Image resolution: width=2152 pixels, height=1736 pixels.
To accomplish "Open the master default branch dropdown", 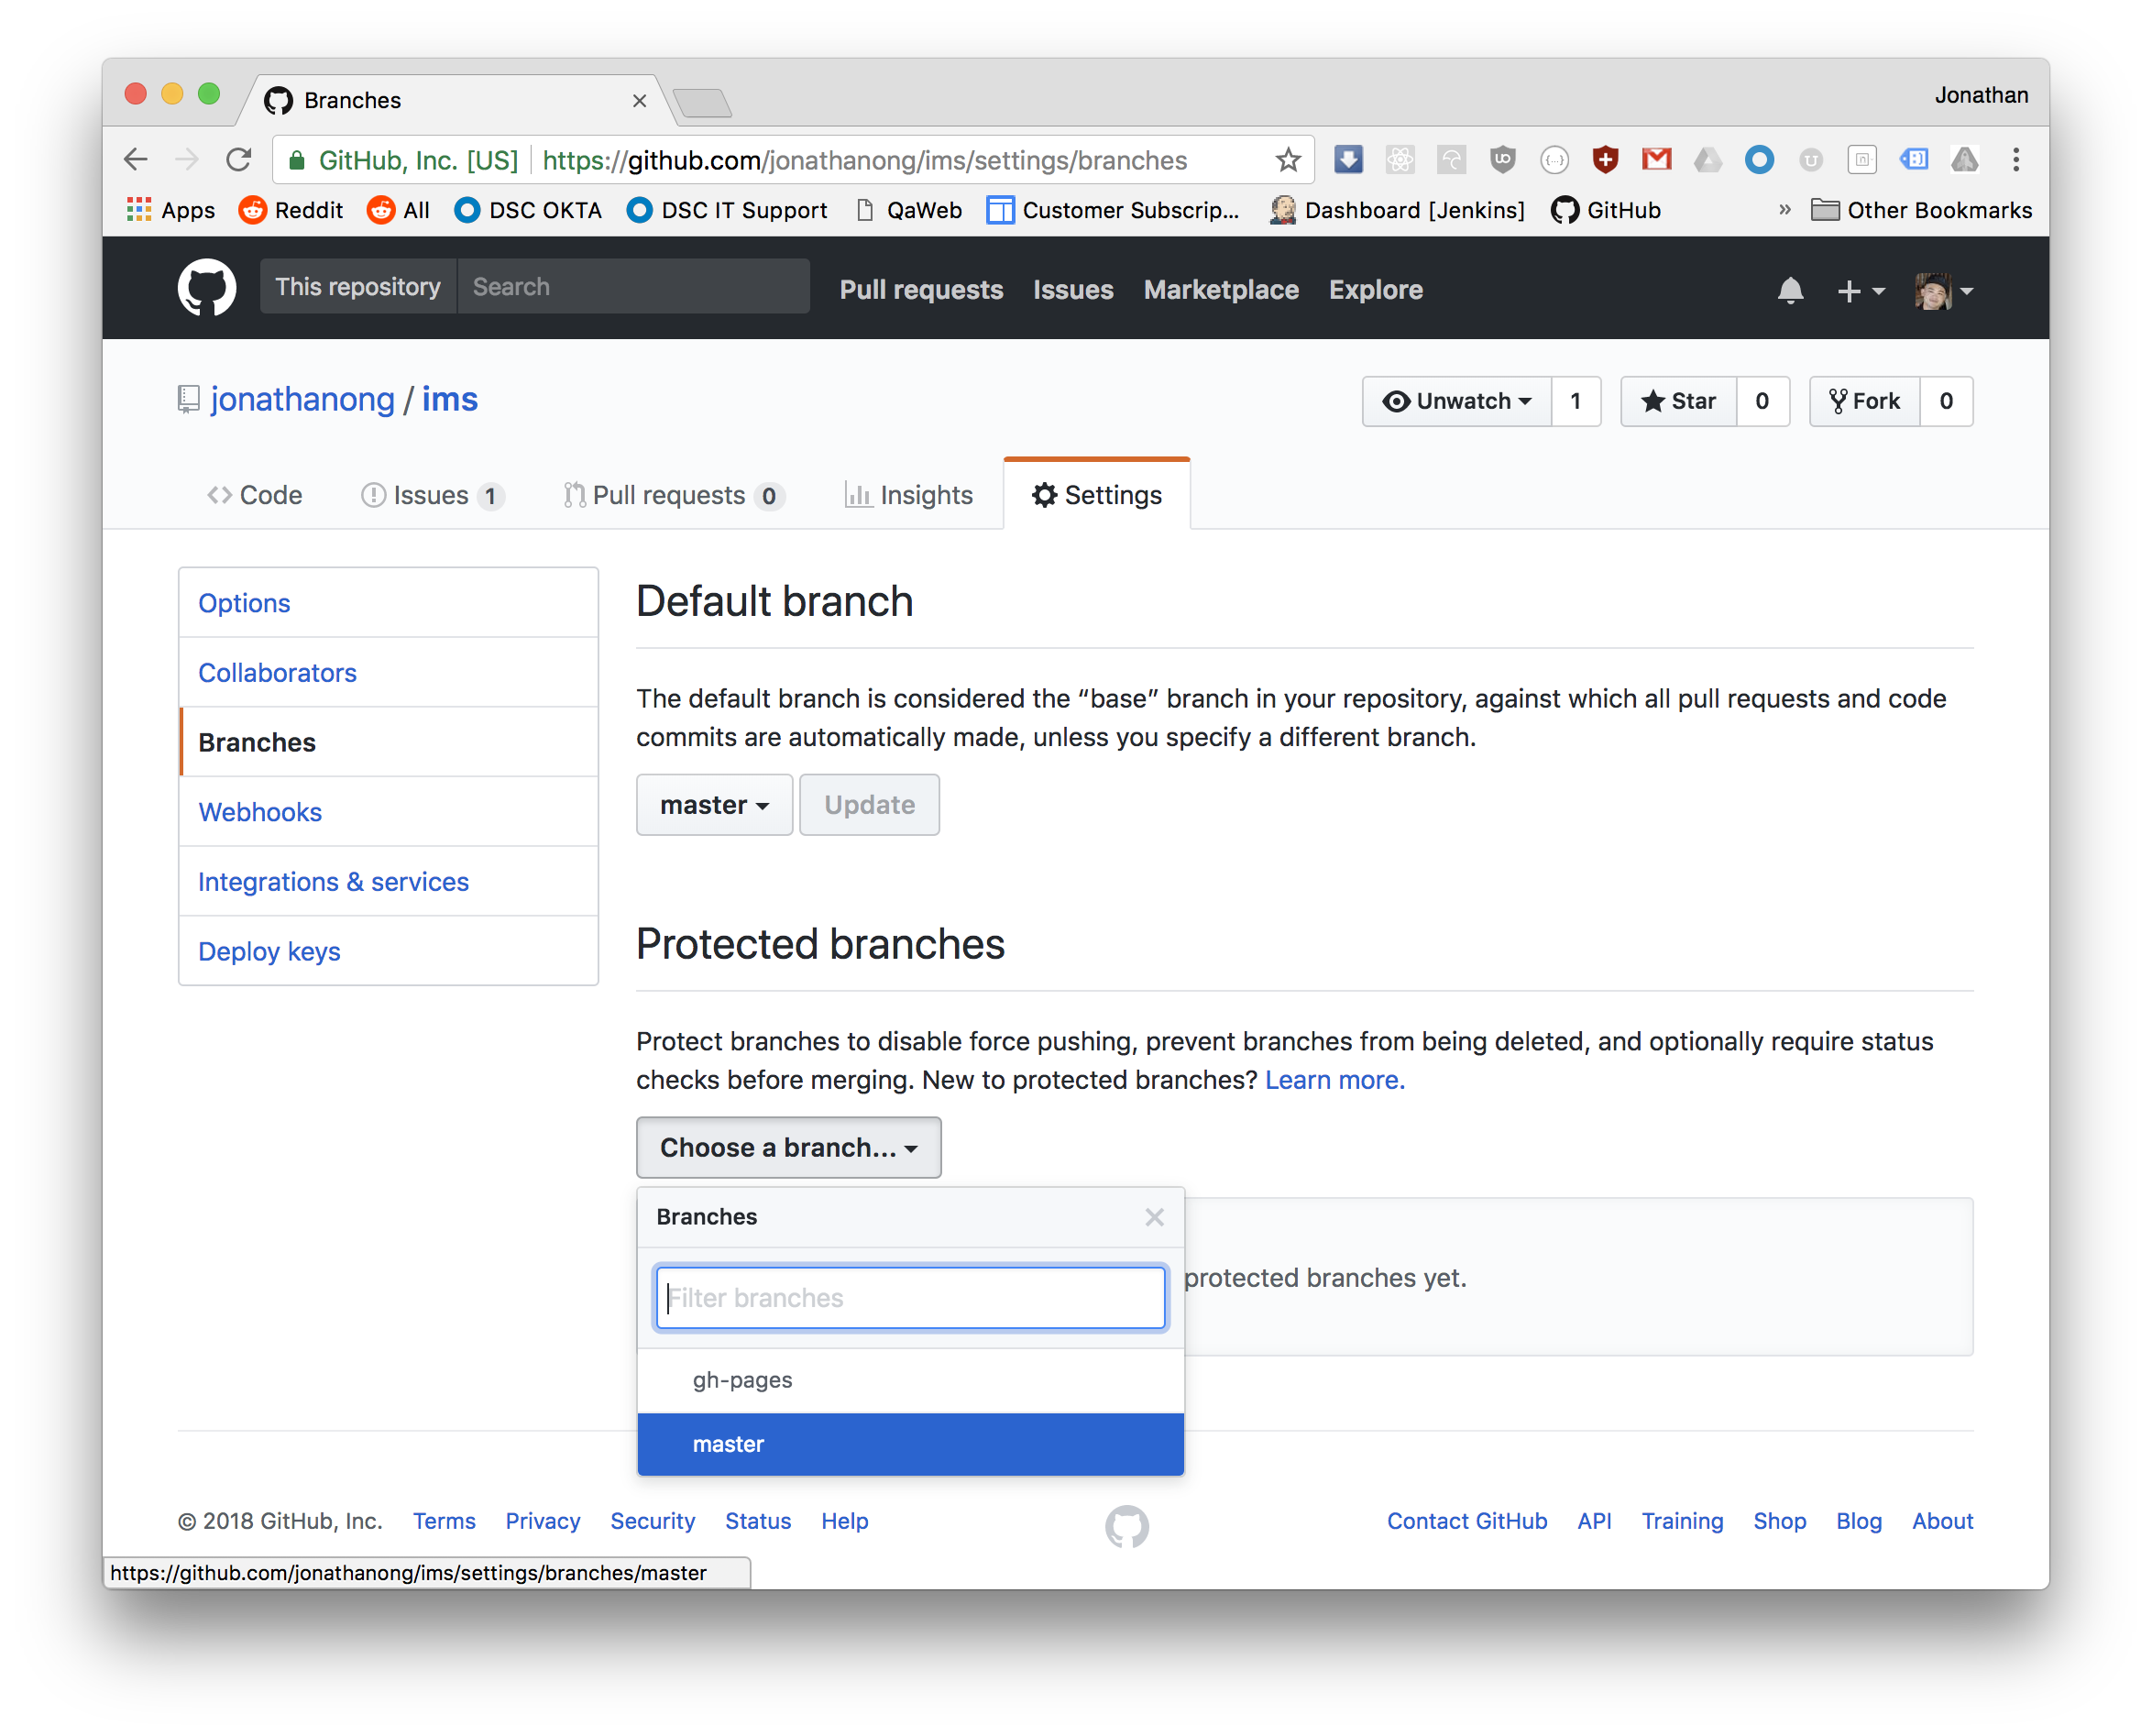I will tap(714, 805).
